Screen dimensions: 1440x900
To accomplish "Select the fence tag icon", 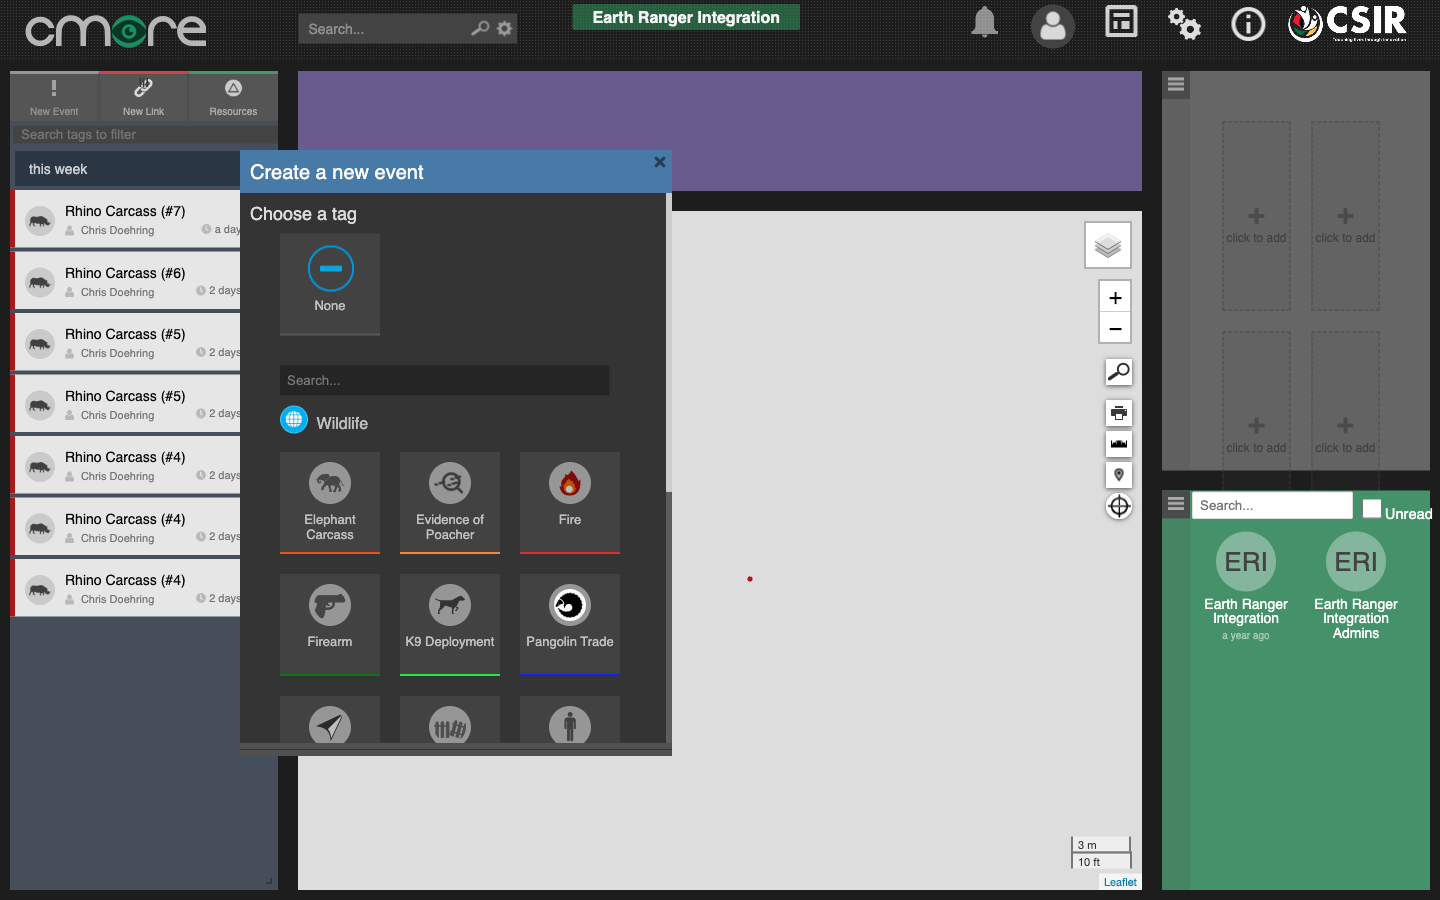I will pyautogui.click(x=450, y=724).
